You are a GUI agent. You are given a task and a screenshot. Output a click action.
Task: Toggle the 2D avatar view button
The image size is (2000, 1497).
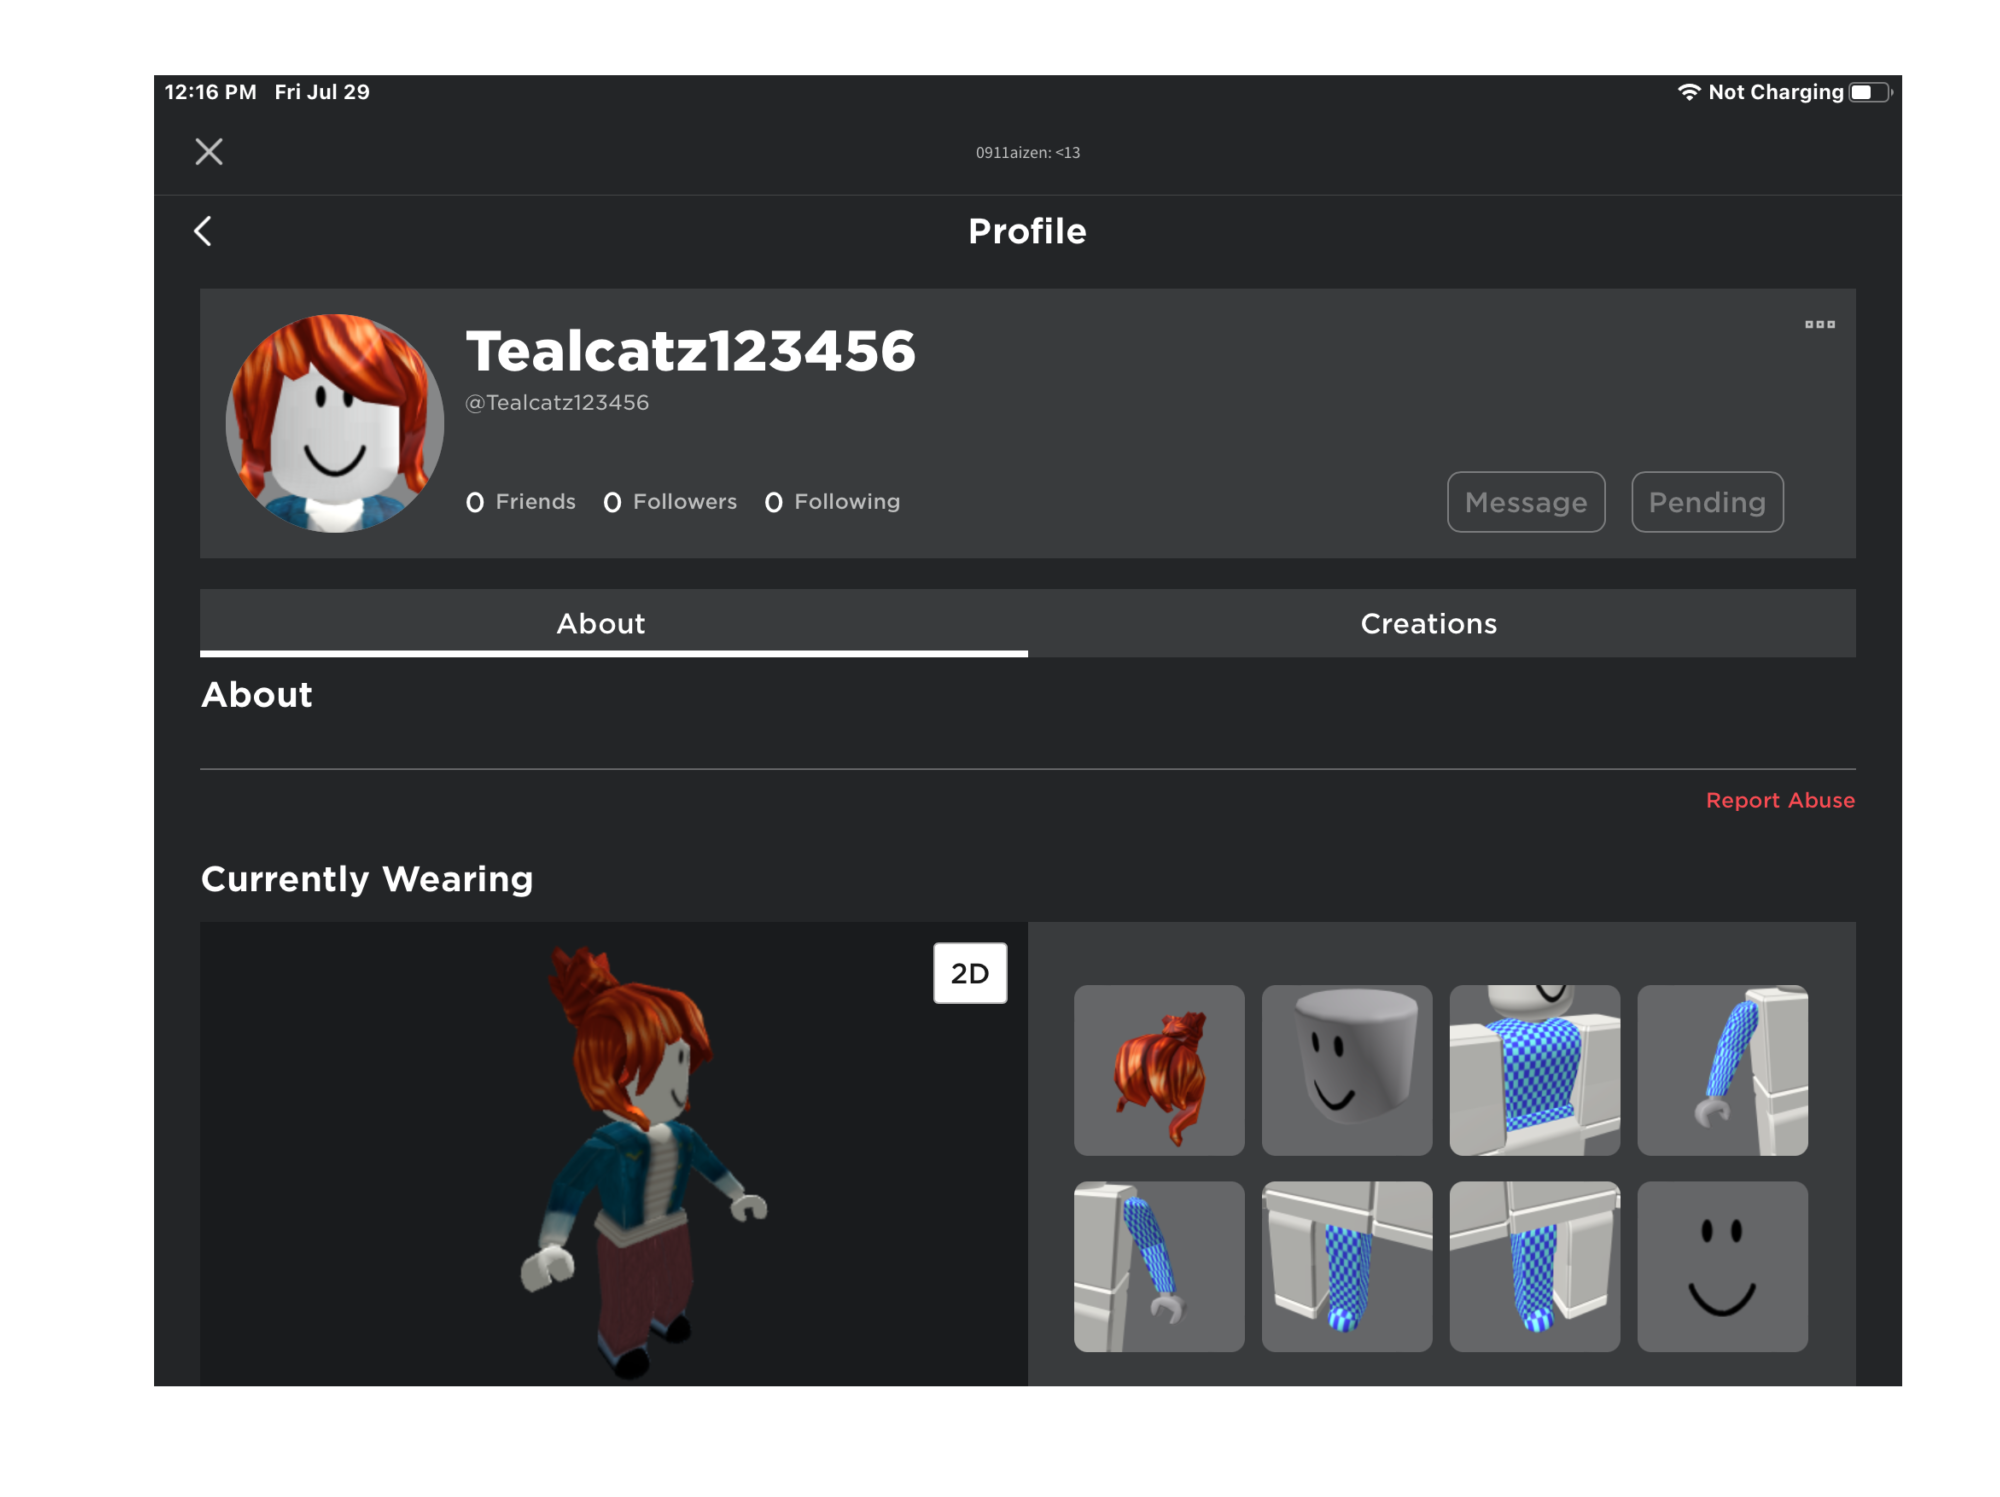point(969,972)
